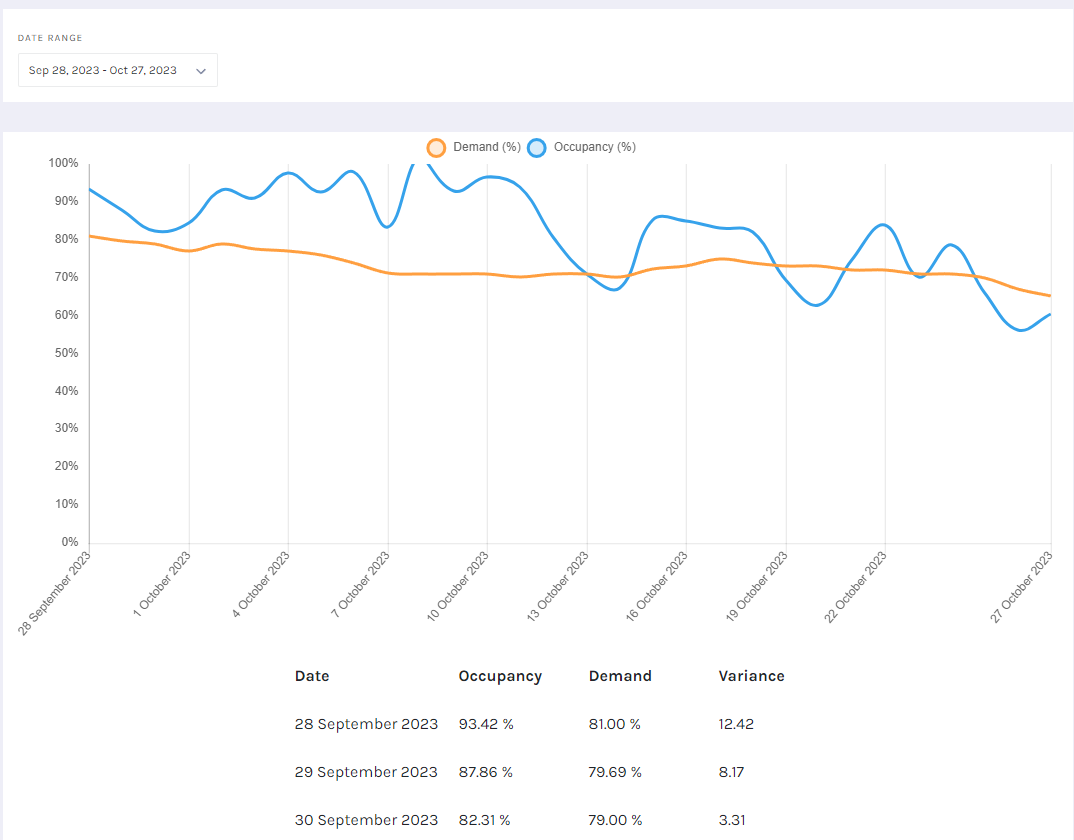Hide the Demand (%) series via legend label
Screen dimensions: 1074x840
(487, 147)
